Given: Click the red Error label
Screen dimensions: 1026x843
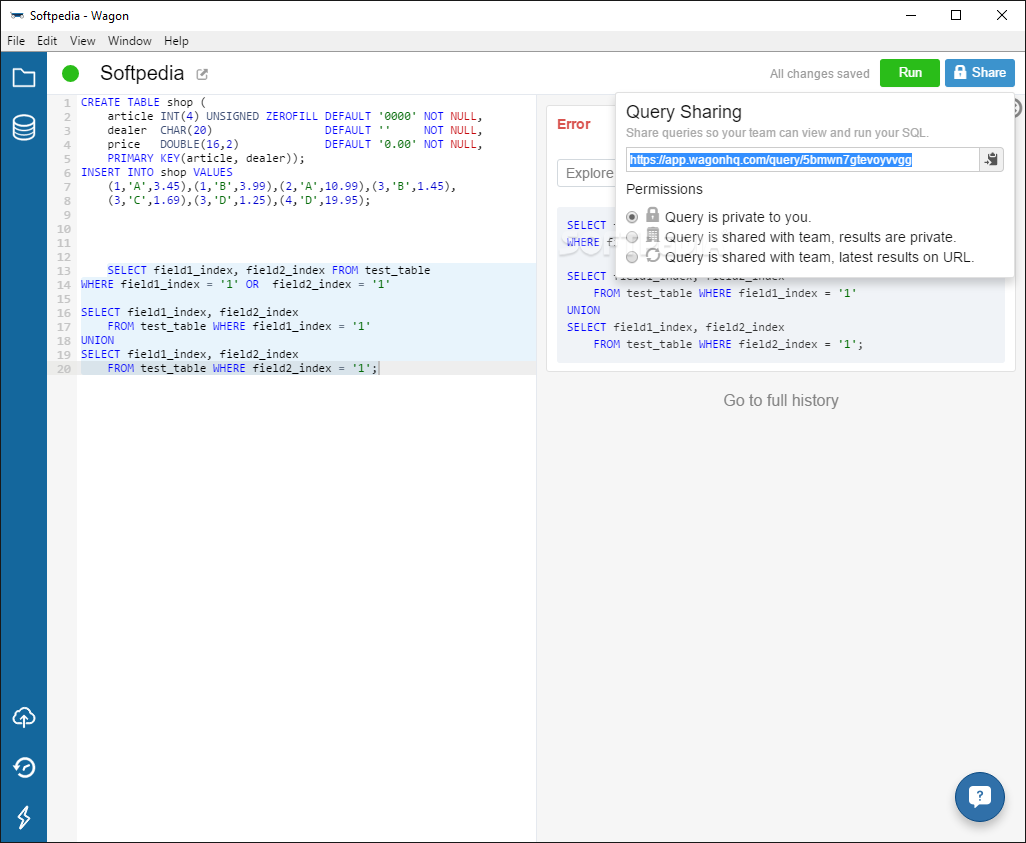Looking at the screenshot, I should pyautogui.click(x=574, y=124).
